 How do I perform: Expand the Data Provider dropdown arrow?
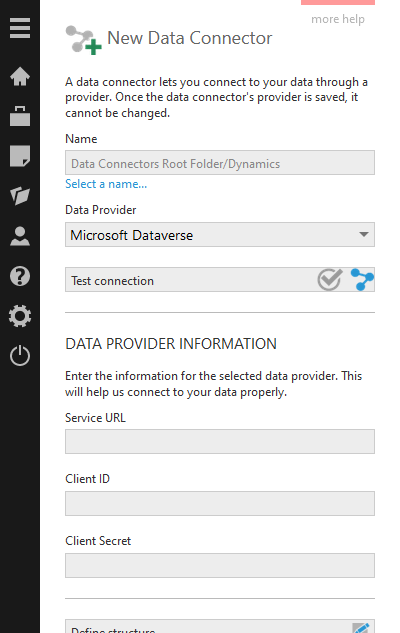[364, 234]
